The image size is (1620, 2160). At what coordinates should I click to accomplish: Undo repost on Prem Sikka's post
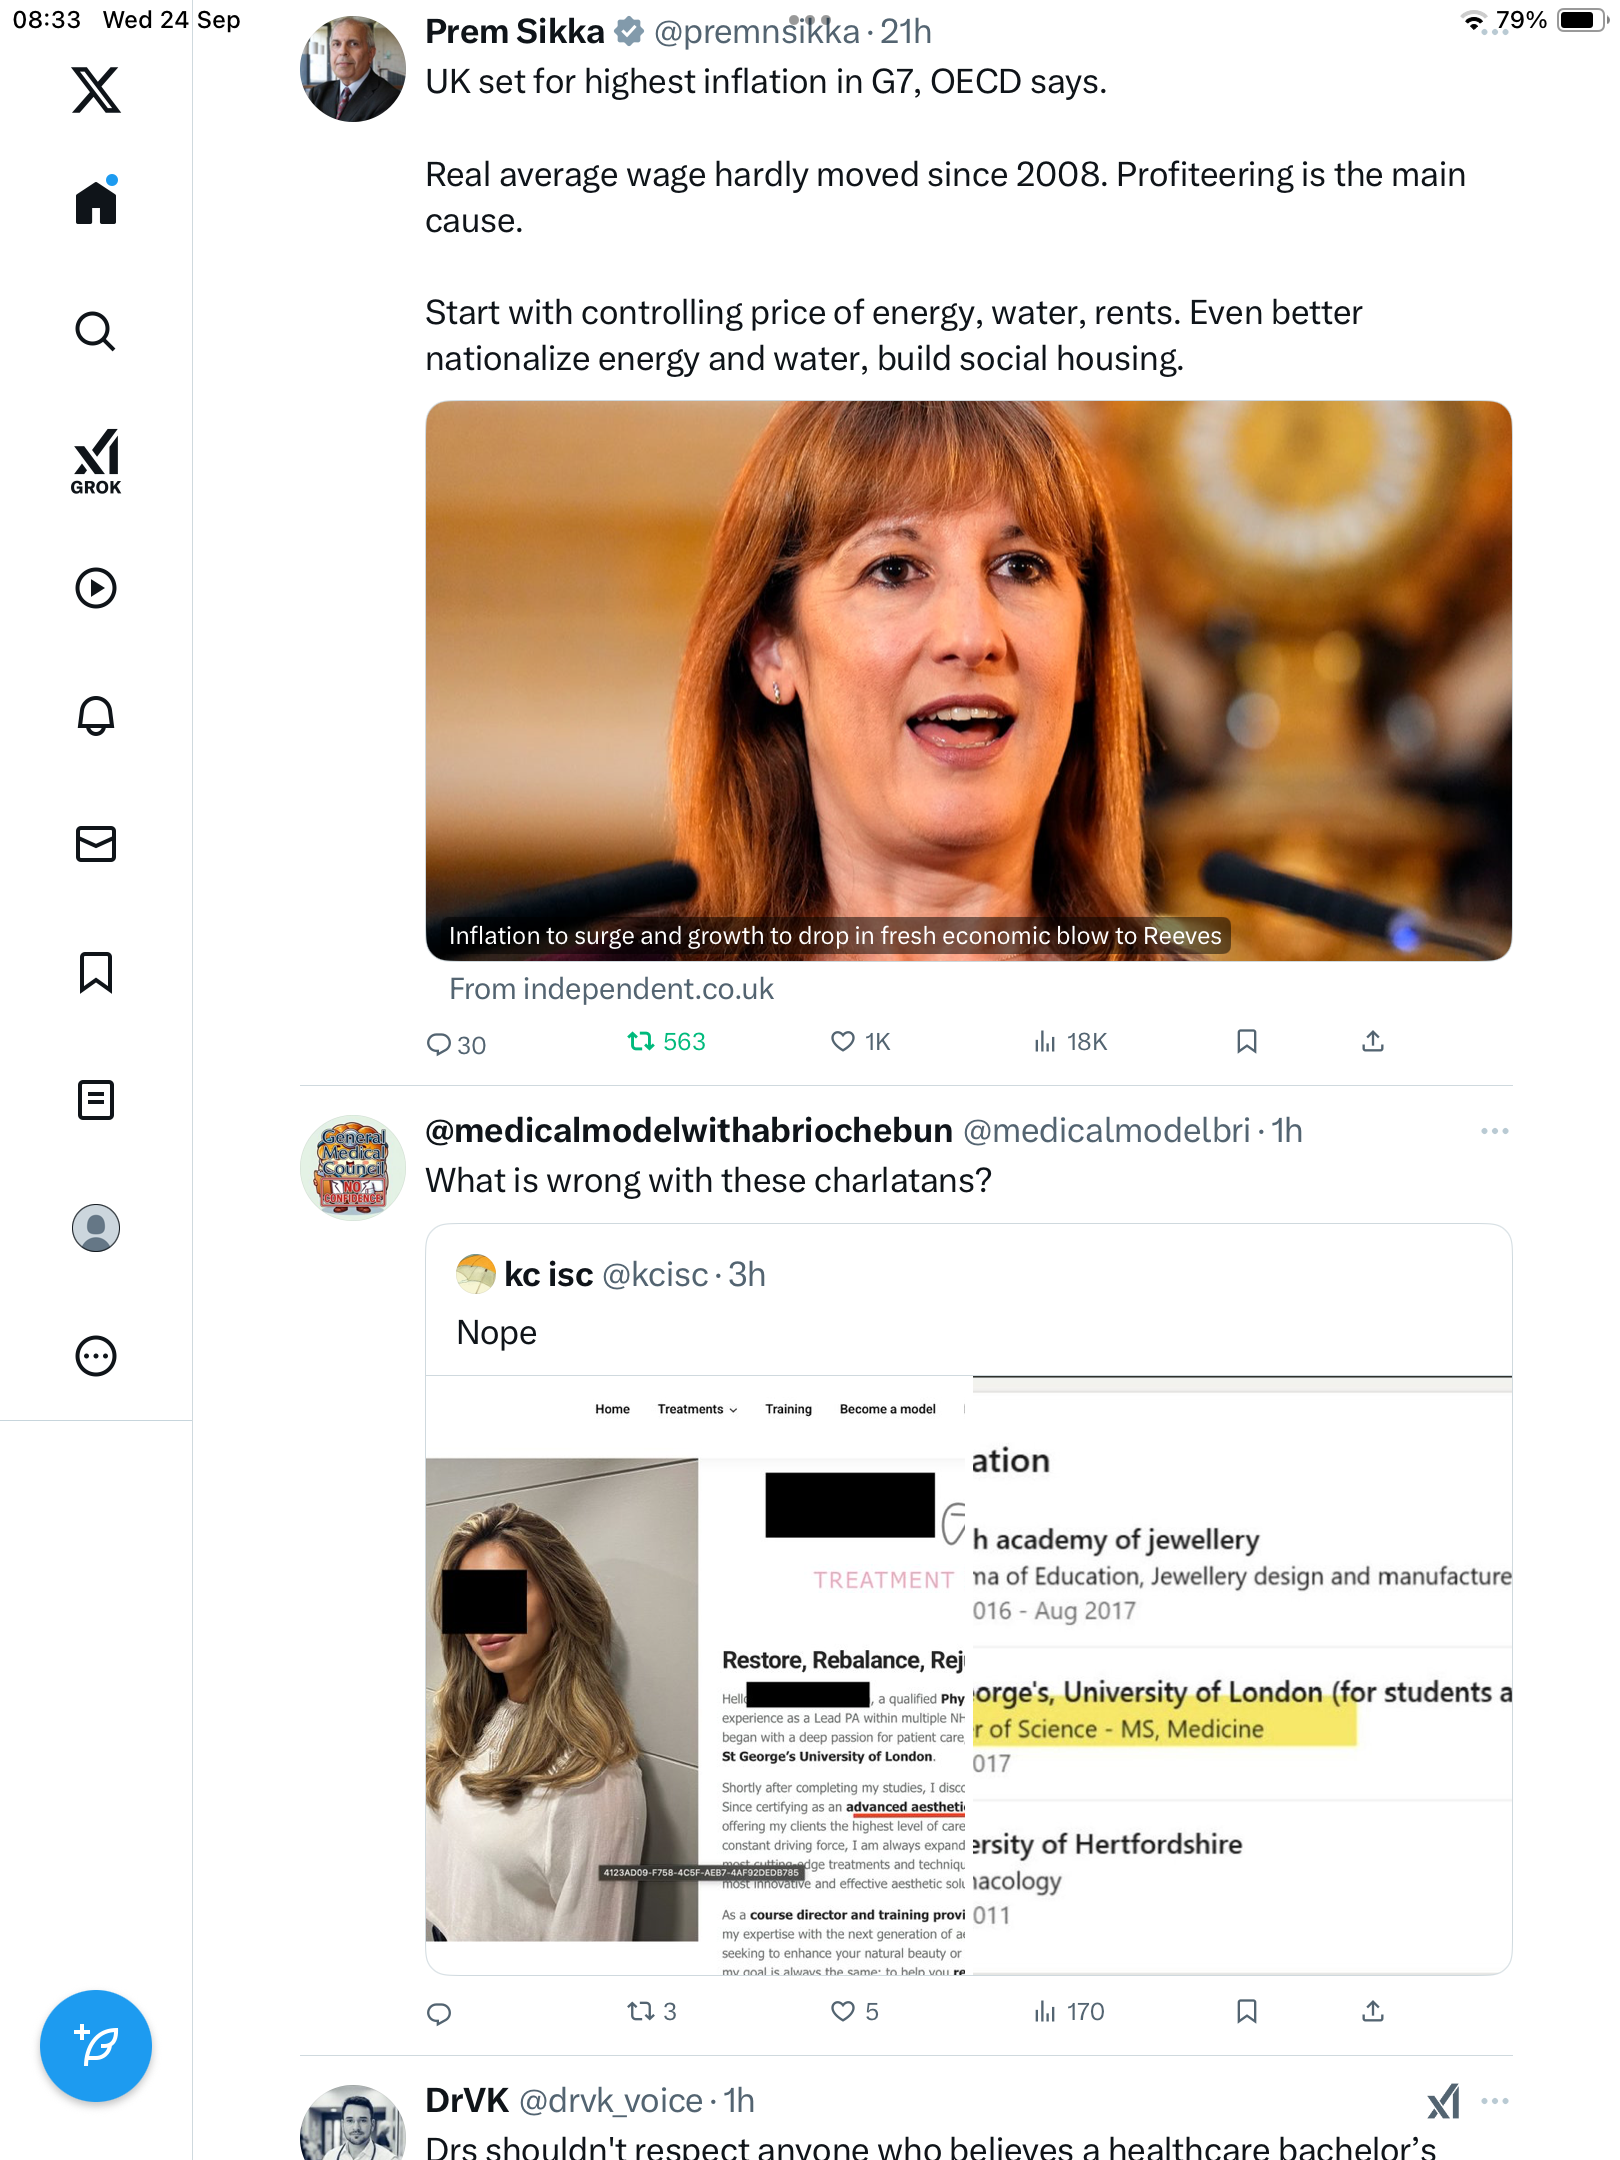click(666, 1042)
